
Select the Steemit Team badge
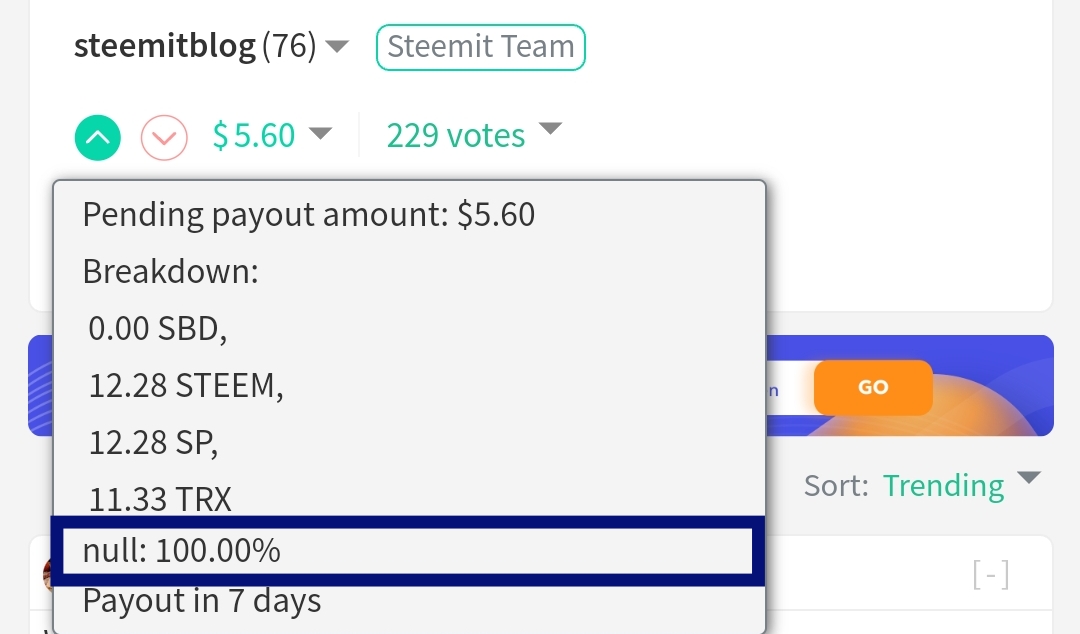click(481, 47)
